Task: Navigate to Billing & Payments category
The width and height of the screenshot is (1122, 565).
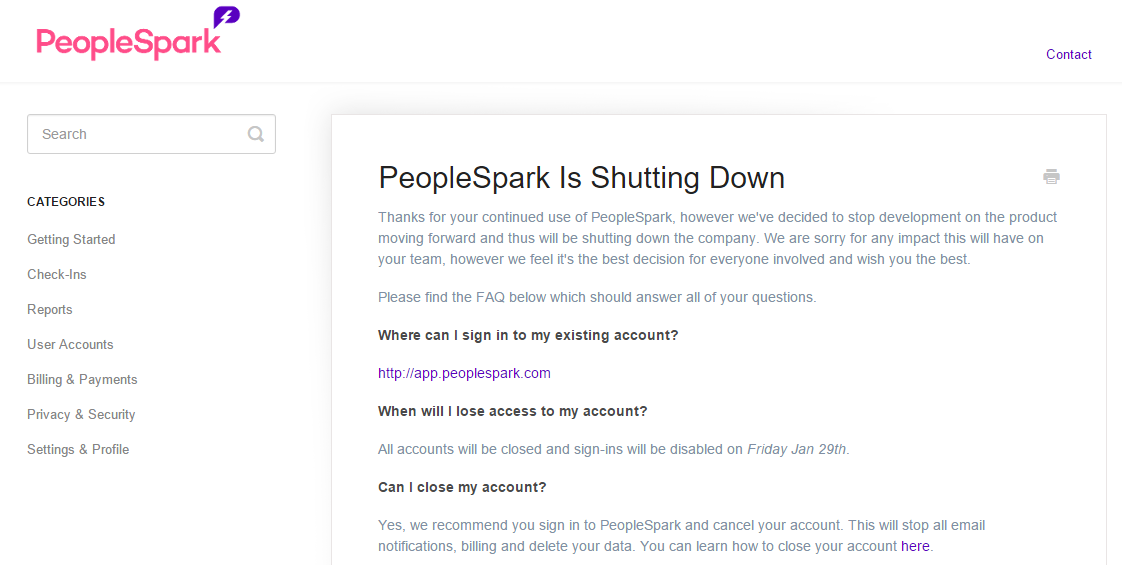Action: [x=82, y=379]
